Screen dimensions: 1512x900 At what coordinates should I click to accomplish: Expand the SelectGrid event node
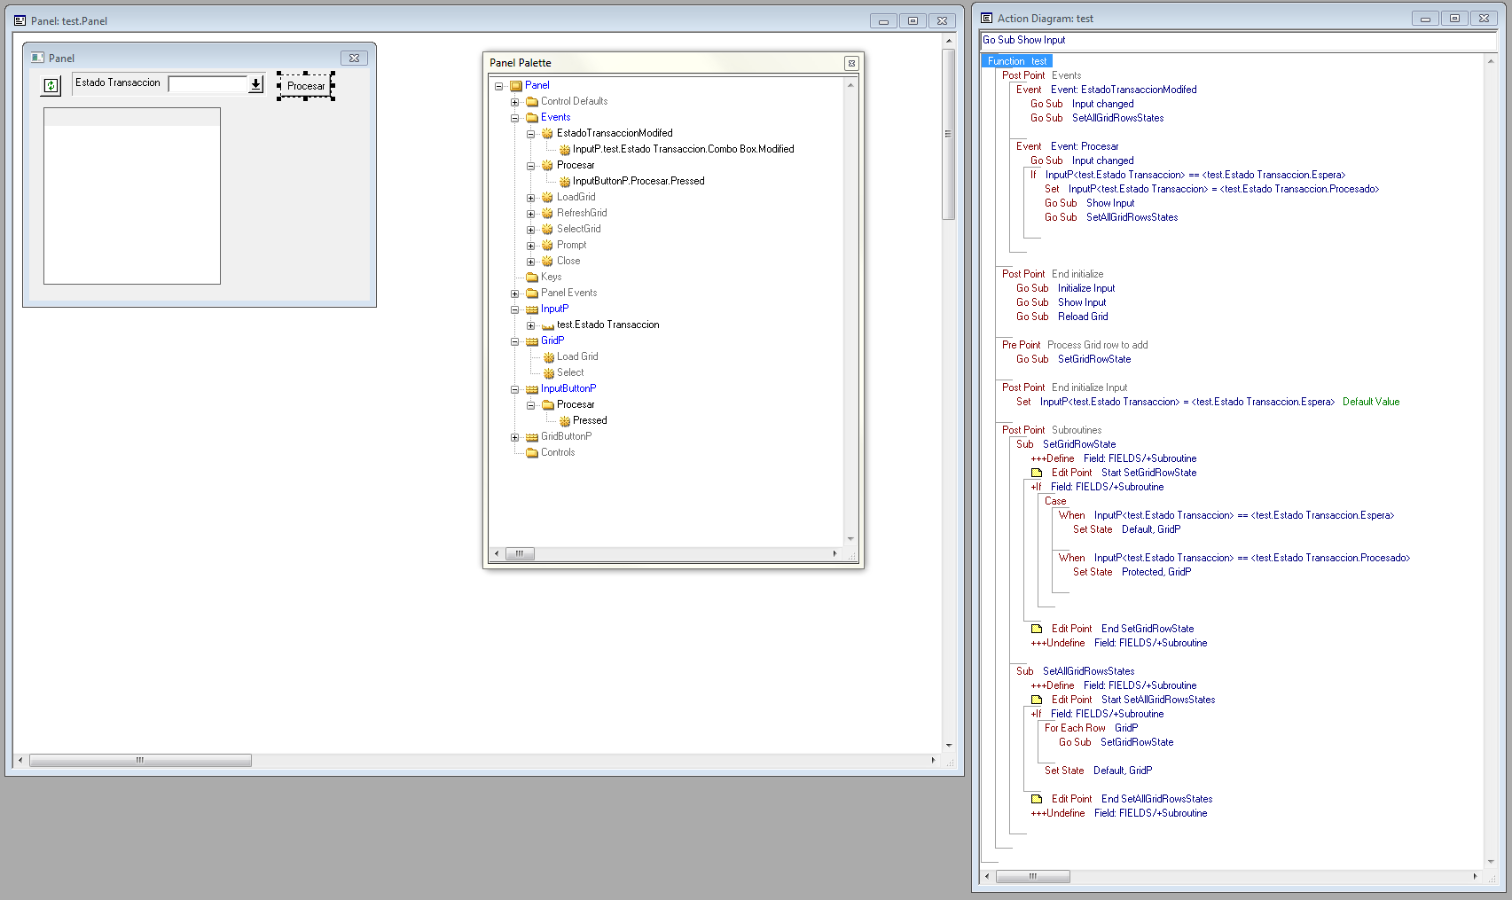point(531,230)
